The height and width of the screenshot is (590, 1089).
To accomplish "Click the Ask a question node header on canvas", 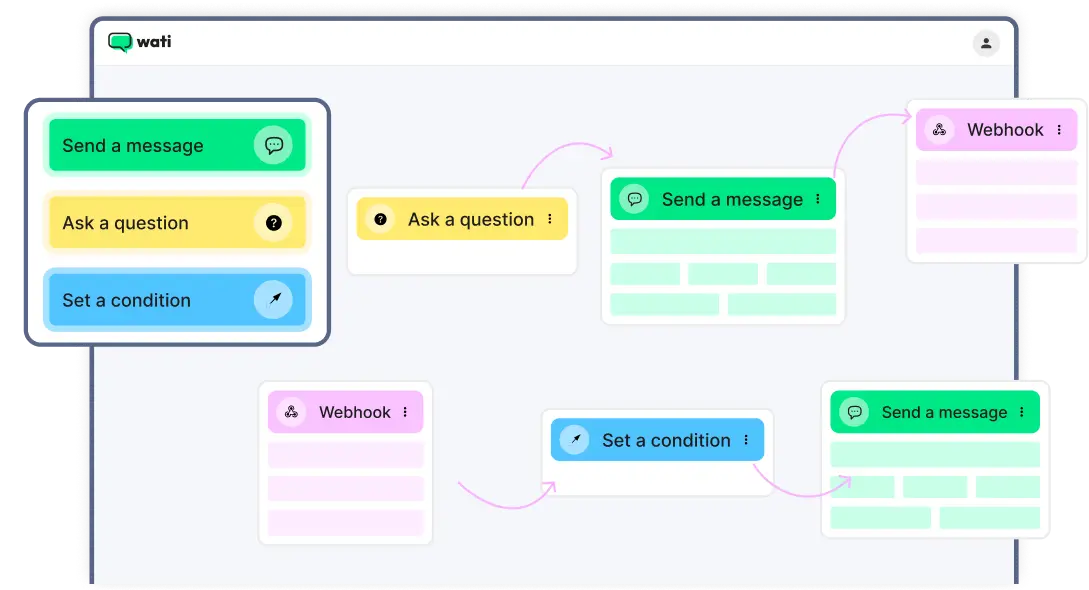I will pyautogui.click(x=462, y=219).
